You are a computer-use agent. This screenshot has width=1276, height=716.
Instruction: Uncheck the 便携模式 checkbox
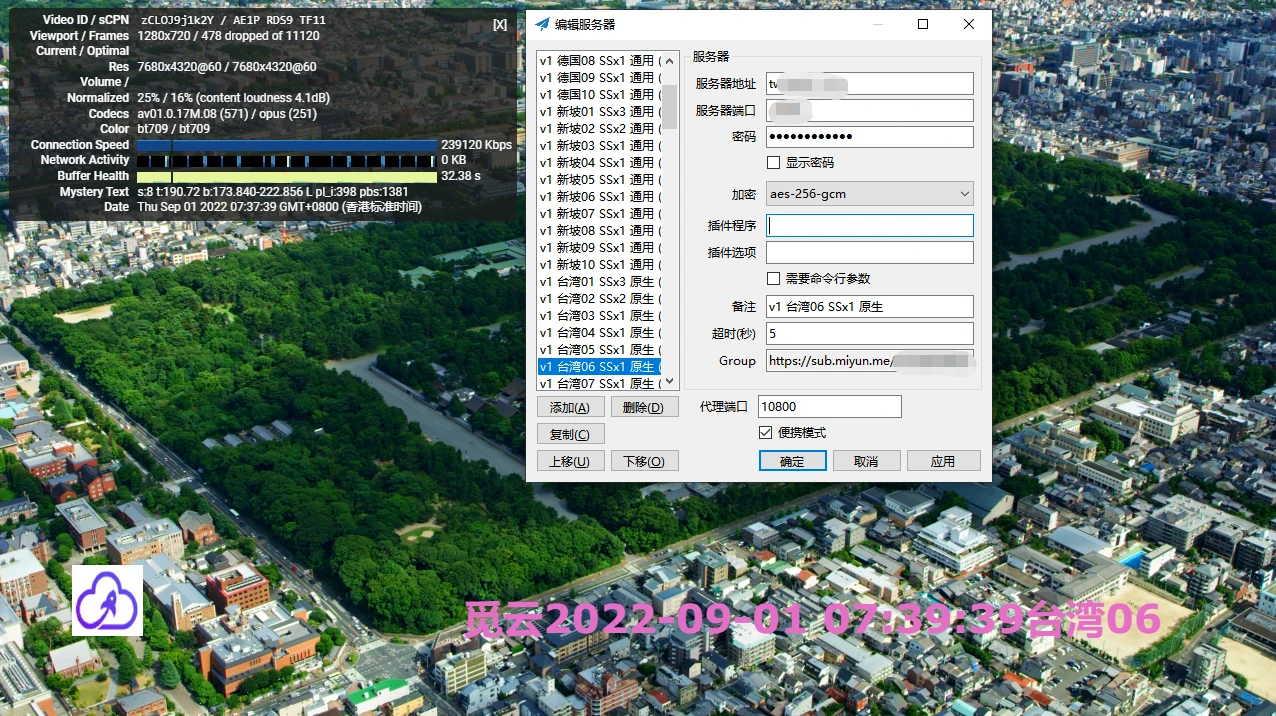(x=766, y=433)
